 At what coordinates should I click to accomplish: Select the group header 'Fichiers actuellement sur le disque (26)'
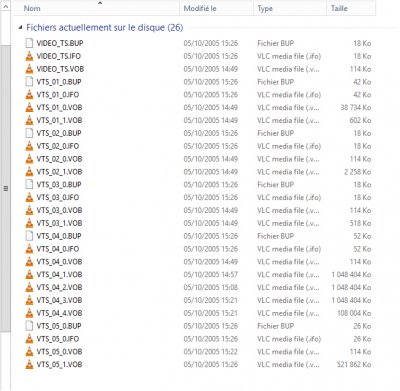[x=105, y=27]
